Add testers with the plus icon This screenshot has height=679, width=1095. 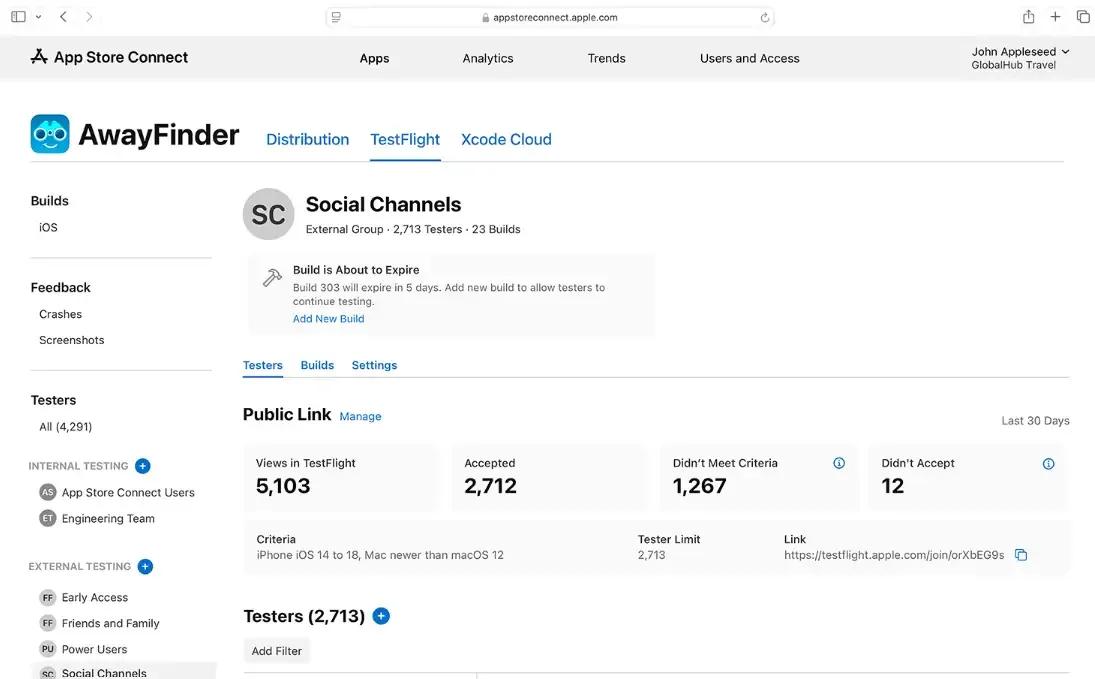(x=381, y=616)
